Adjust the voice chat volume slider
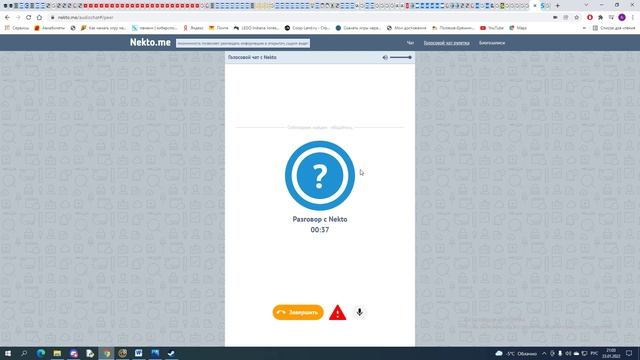 click(401, 58)
